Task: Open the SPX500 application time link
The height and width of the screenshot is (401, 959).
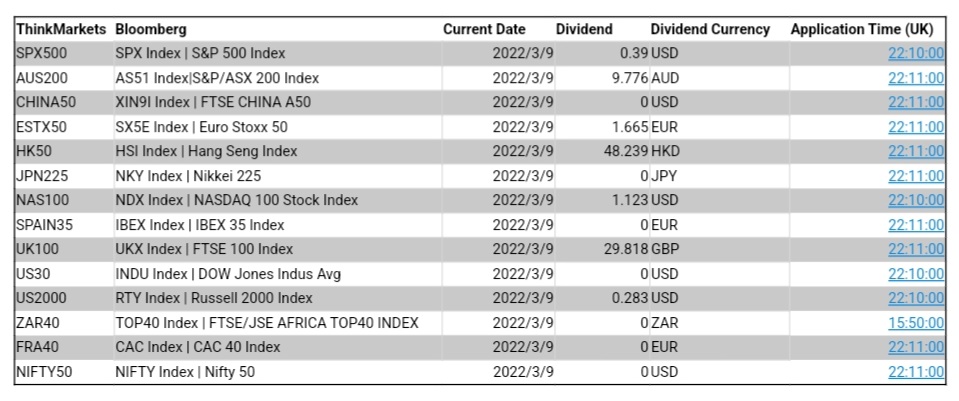Action: click(915, 54)
